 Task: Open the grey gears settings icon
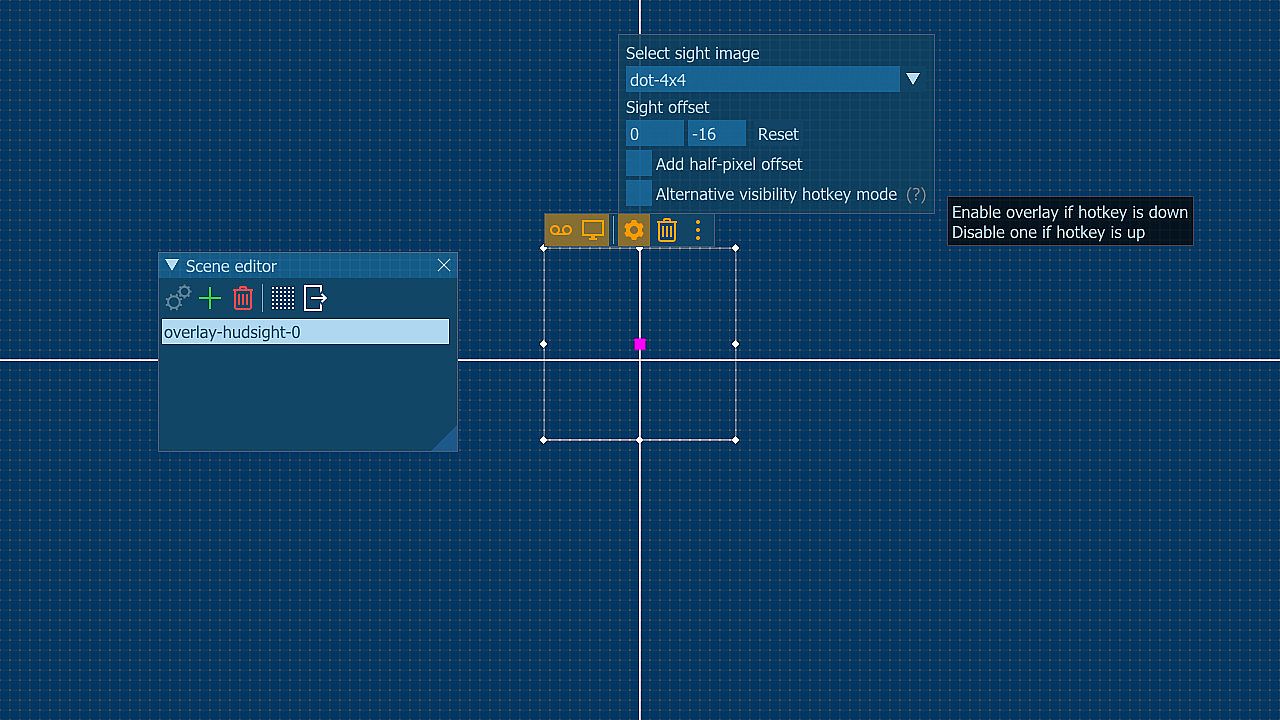coord(178,298)
